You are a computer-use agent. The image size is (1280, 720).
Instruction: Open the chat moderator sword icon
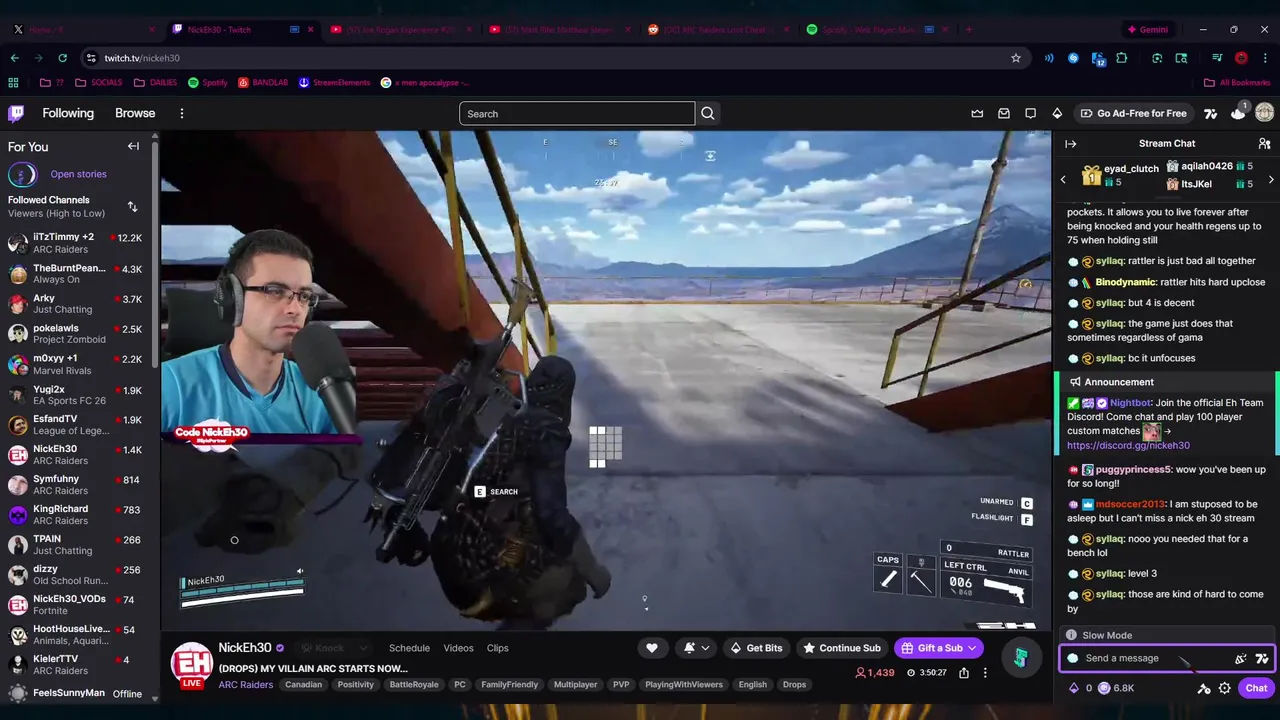coord(1204,688)
